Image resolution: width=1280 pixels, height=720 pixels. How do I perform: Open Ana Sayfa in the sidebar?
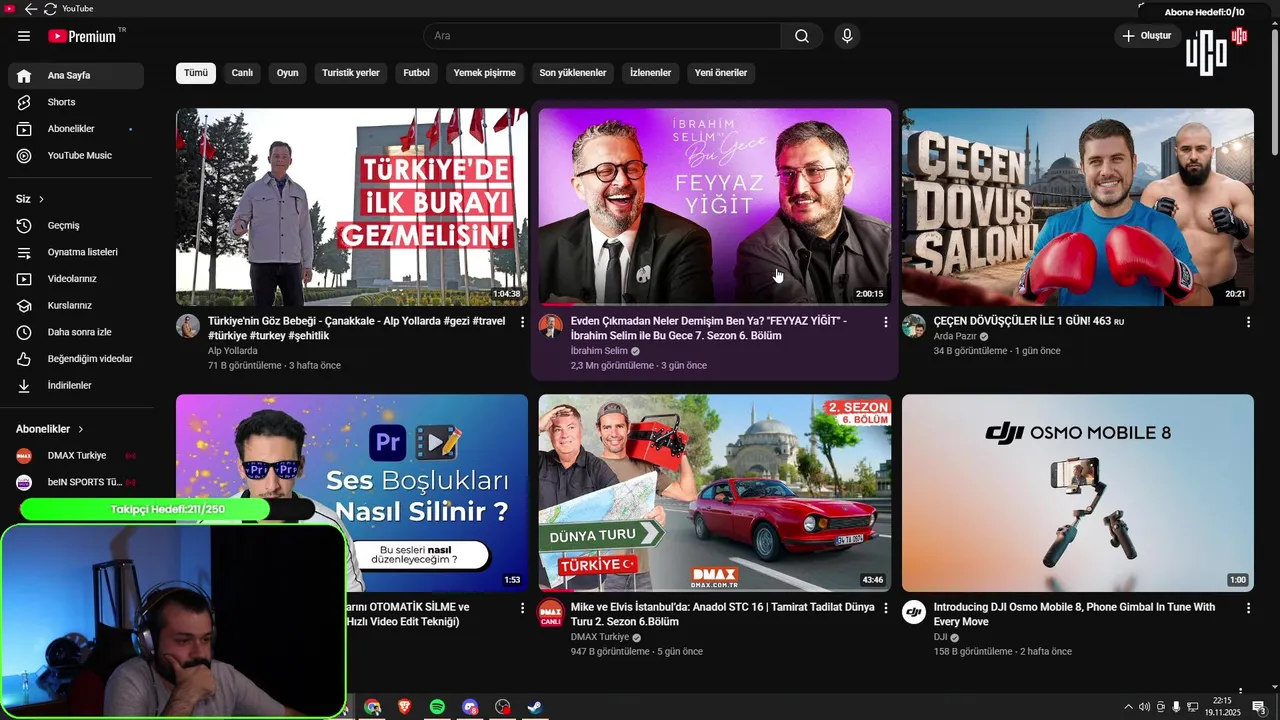76,75
